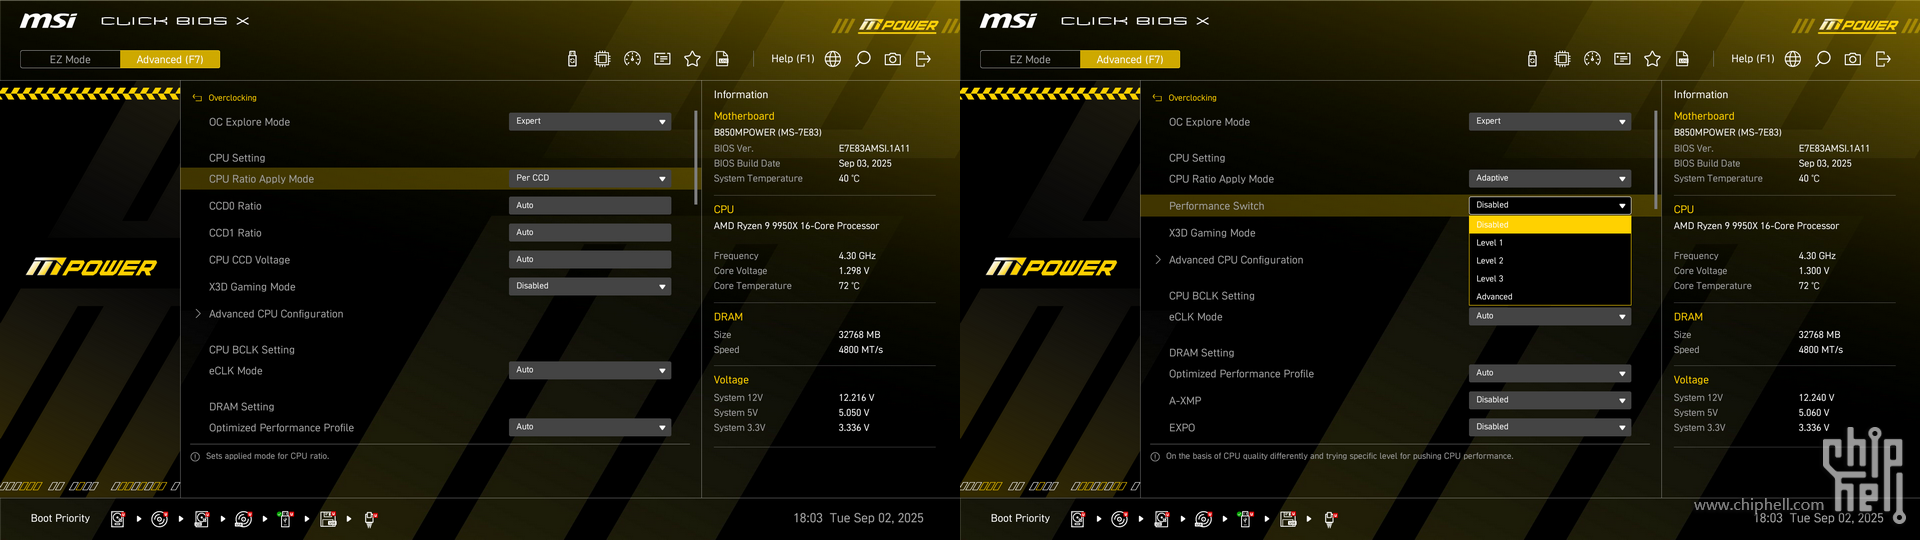
Task: Click the log file icon in right toolbar
Action: pyautogui.click(x=1682, y=59)
